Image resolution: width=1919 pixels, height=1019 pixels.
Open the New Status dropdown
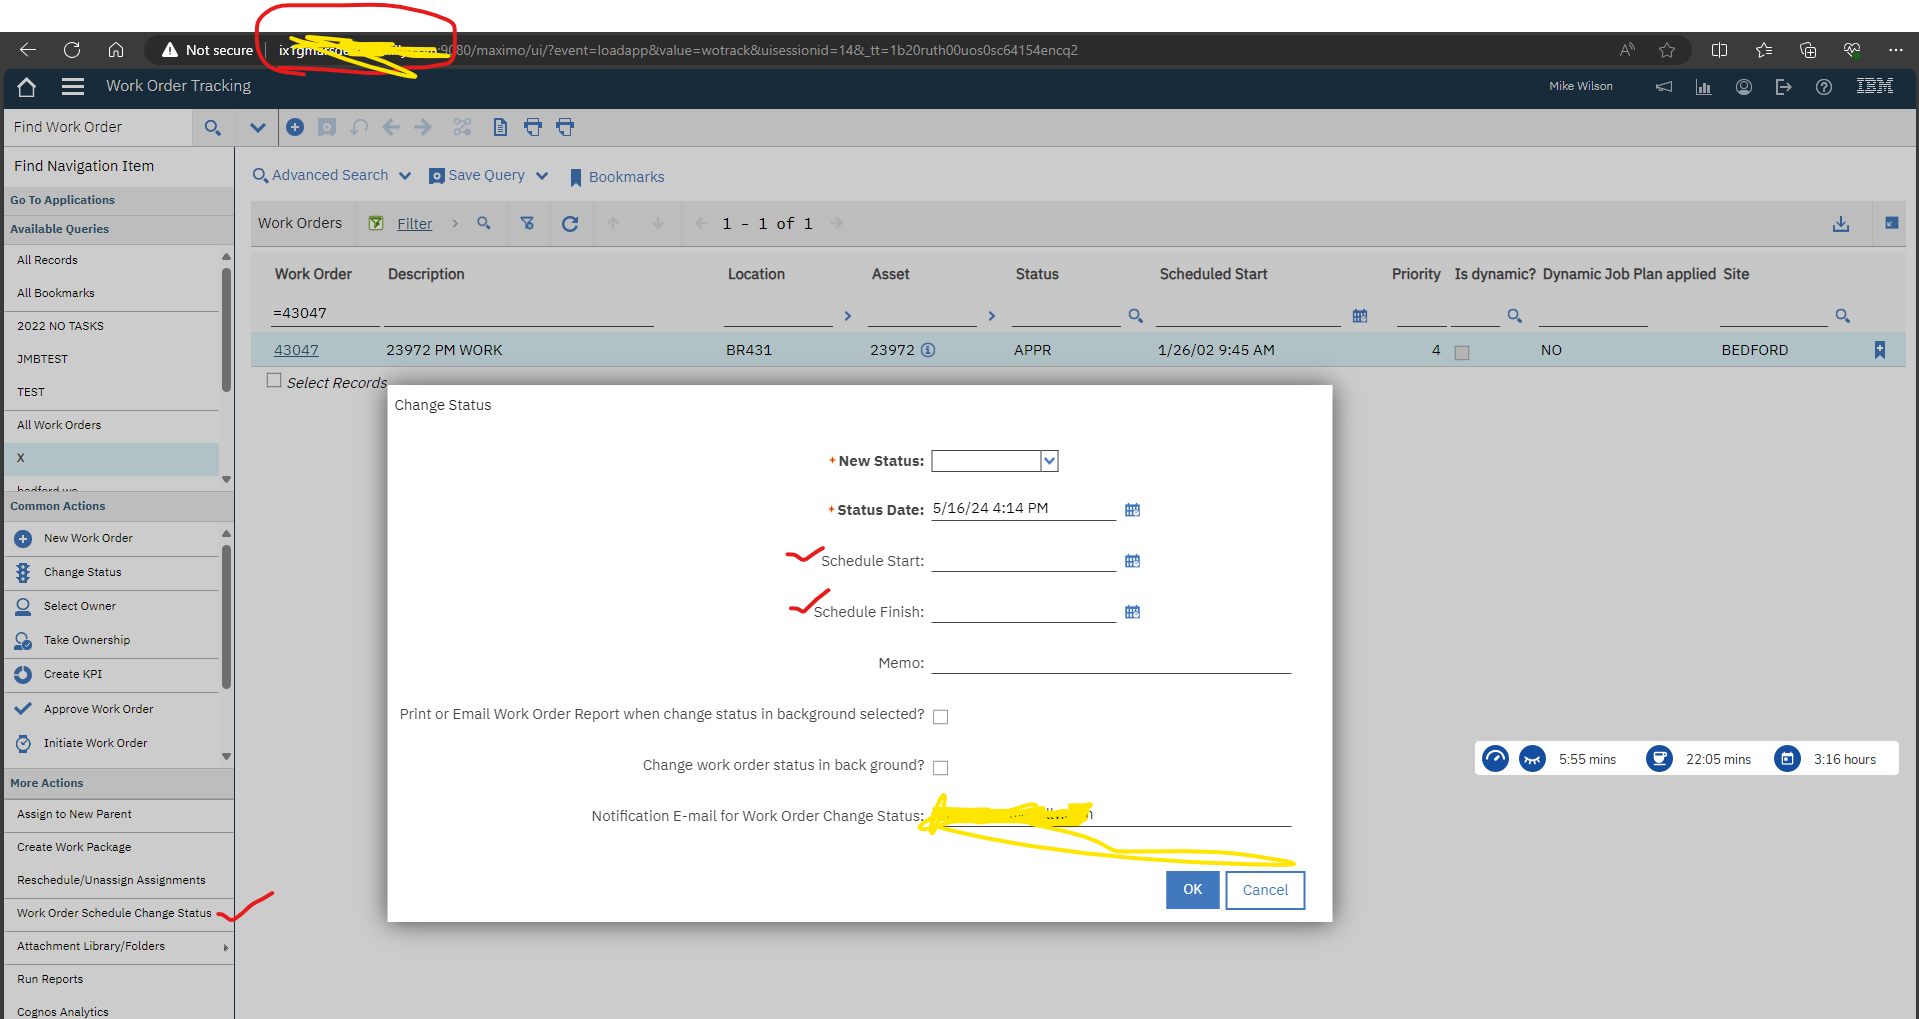click(x=1049, y=461)
